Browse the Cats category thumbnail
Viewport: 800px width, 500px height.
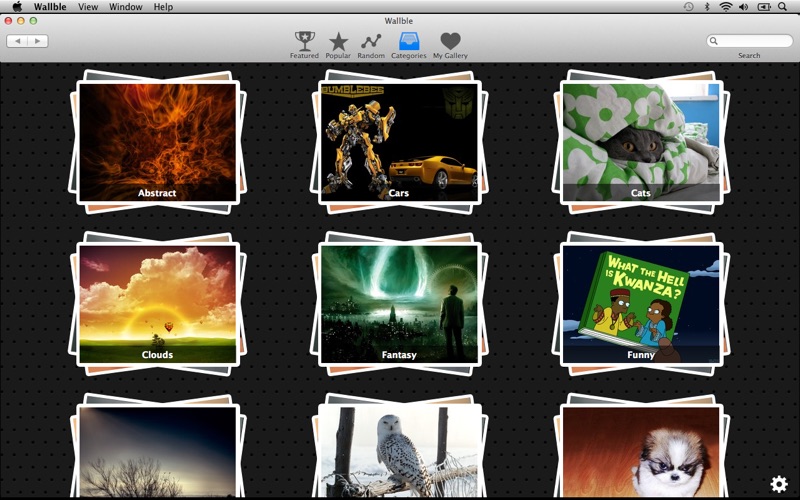[641, 141]
